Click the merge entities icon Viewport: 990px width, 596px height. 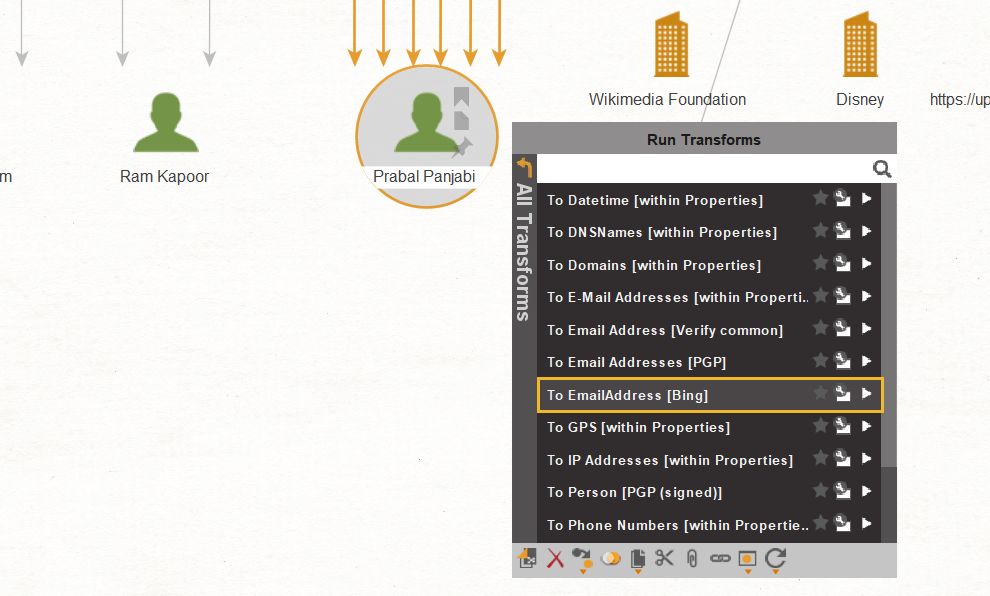coord(611,558)
